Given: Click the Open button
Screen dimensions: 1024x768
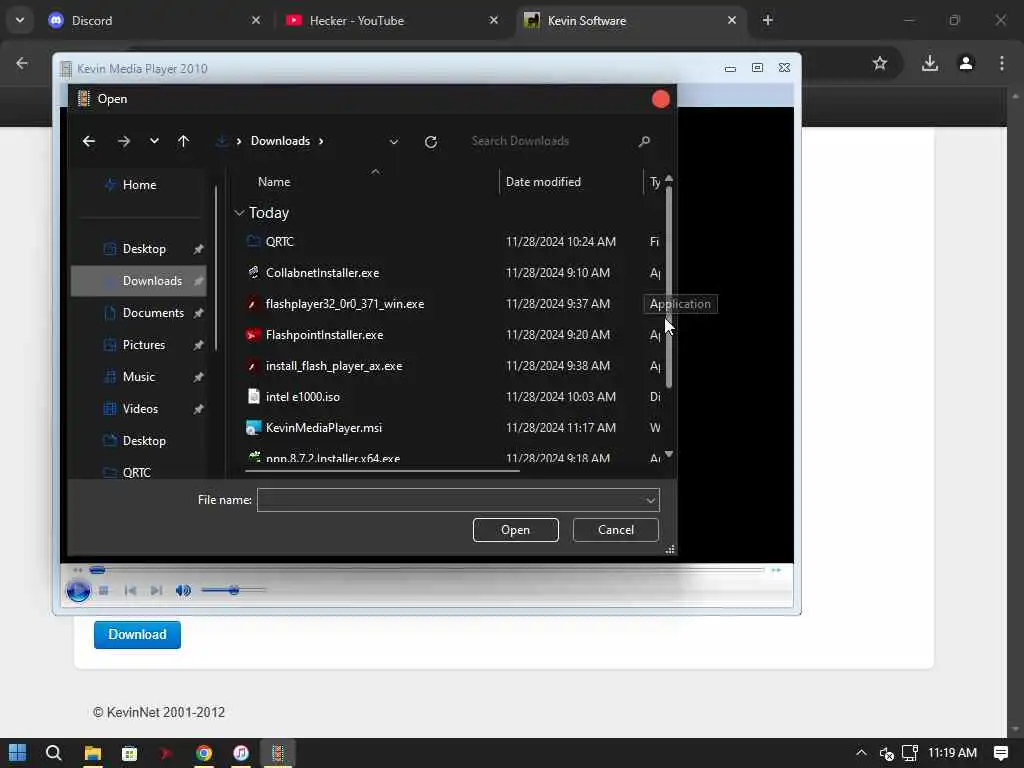Looking at the screenshot, I should [515, 530].
